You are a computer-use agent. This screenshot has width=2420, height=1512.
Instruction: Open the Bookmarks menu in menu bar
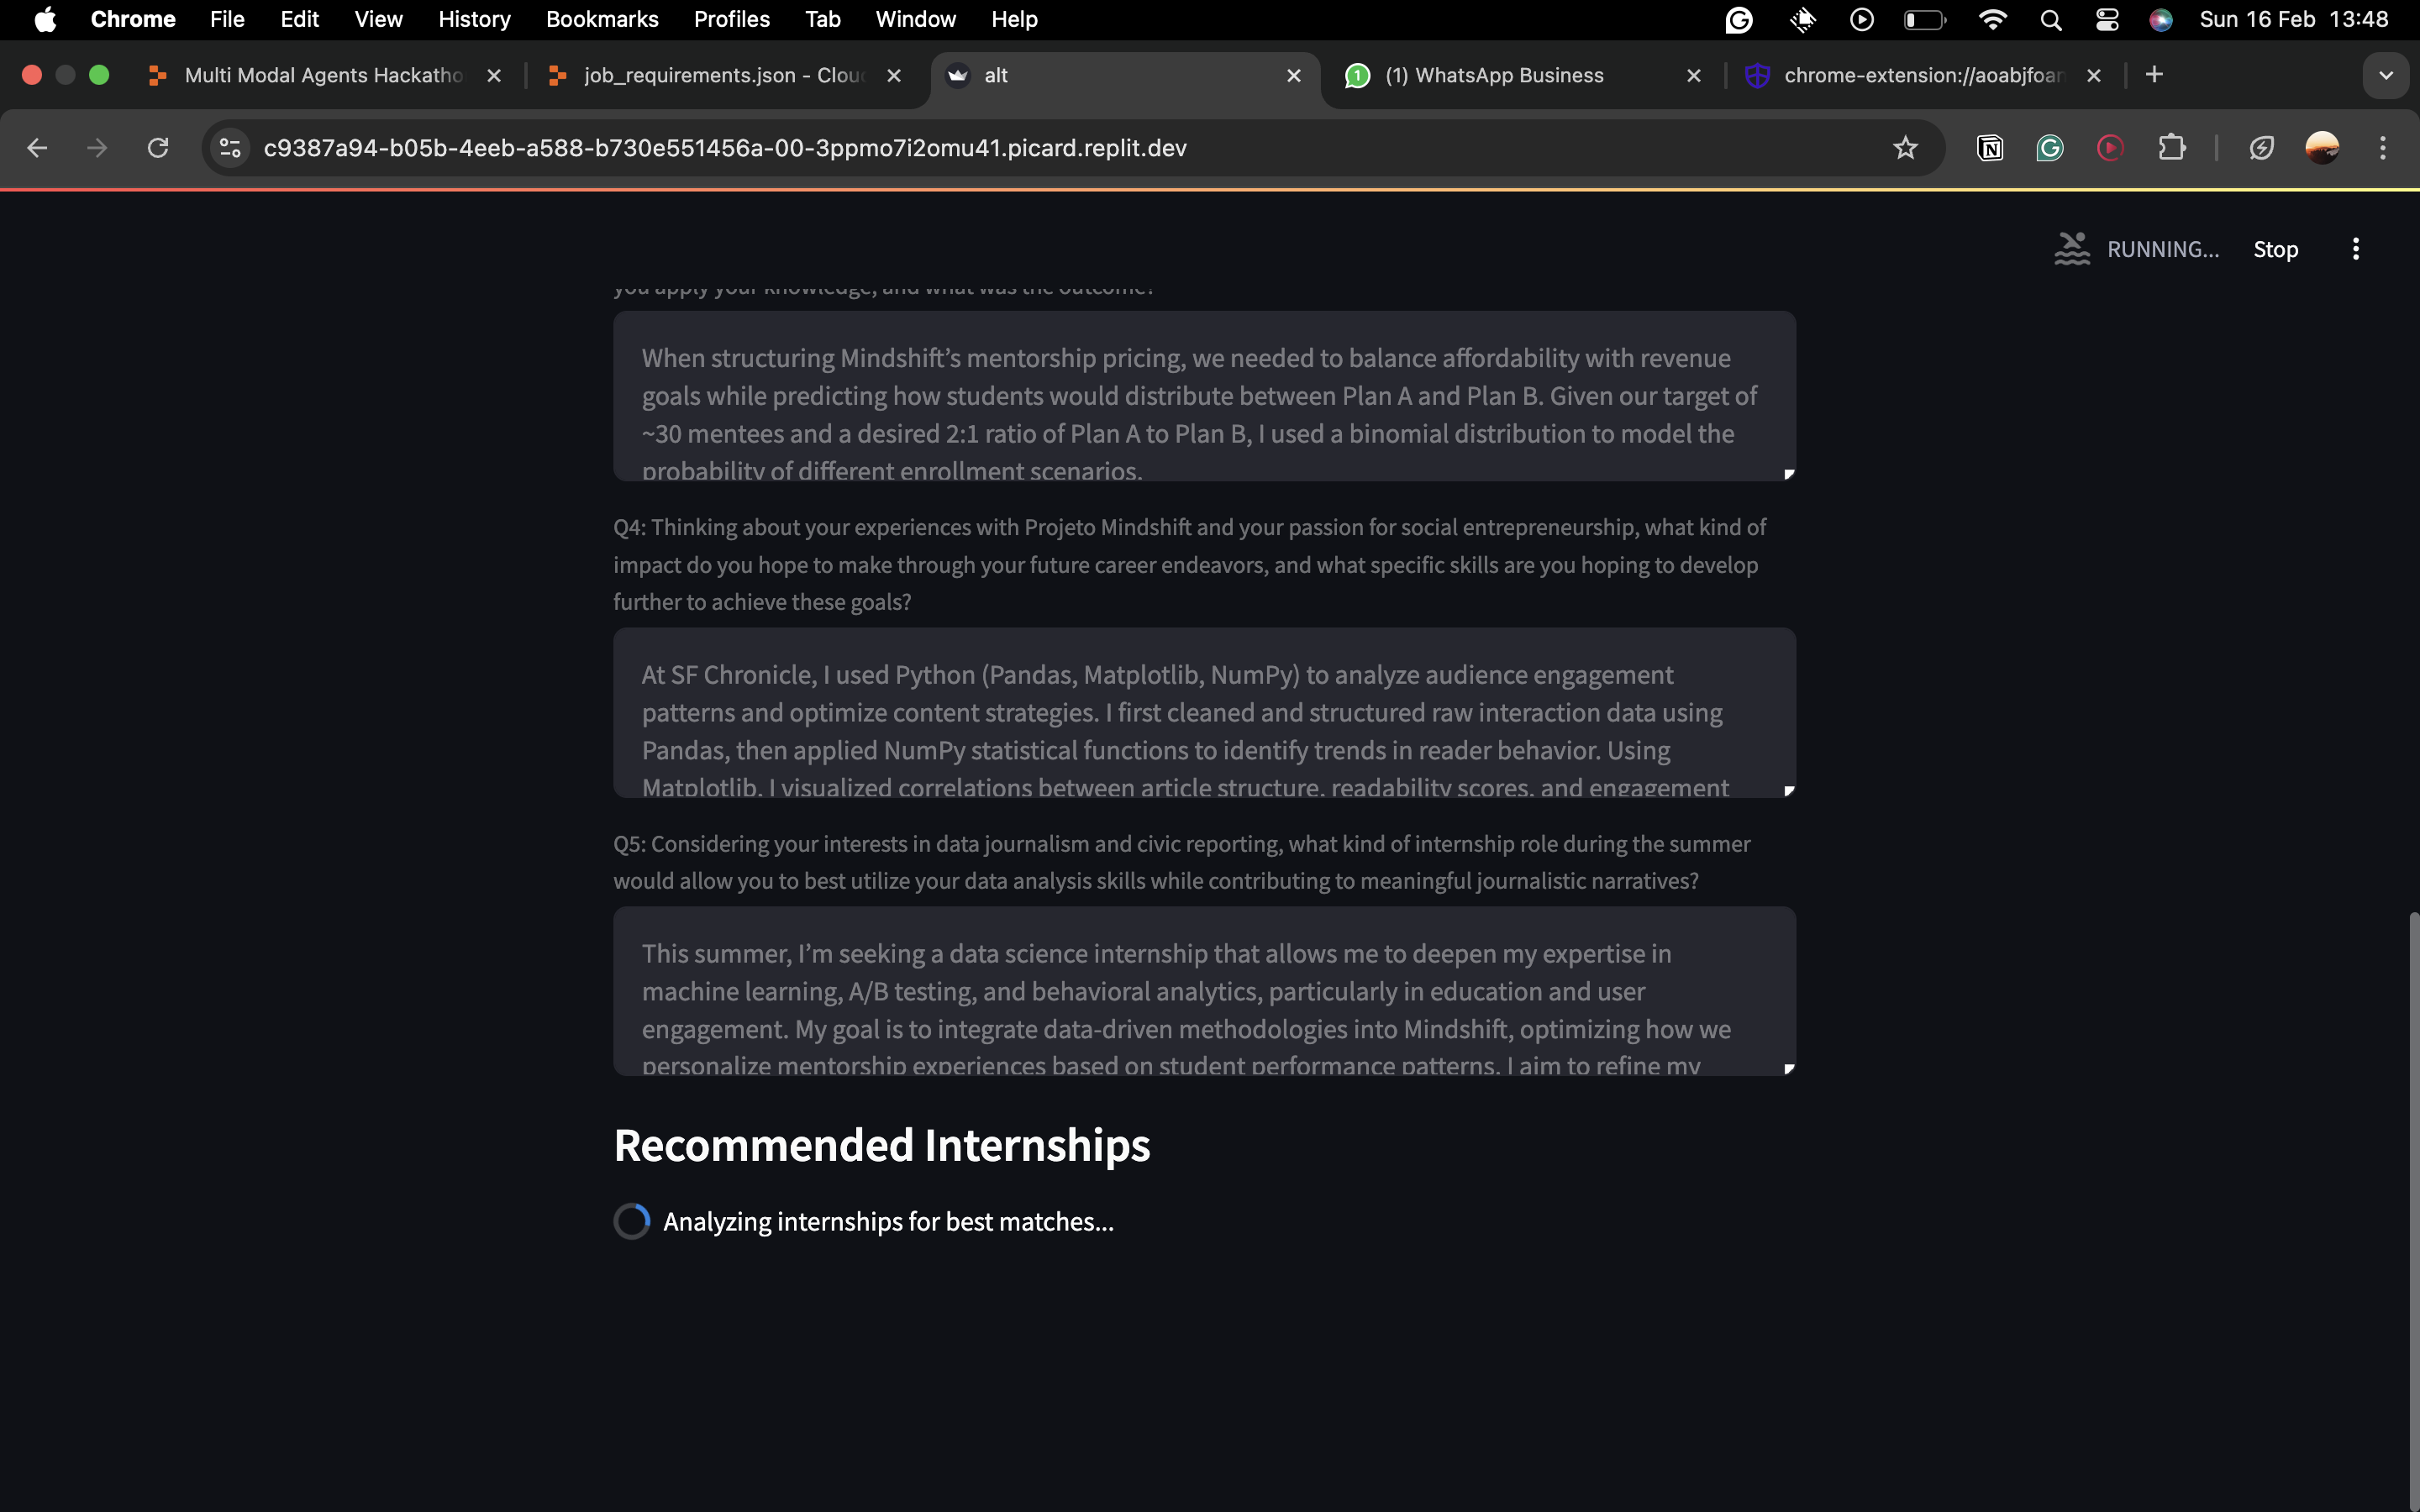[602, 20]
